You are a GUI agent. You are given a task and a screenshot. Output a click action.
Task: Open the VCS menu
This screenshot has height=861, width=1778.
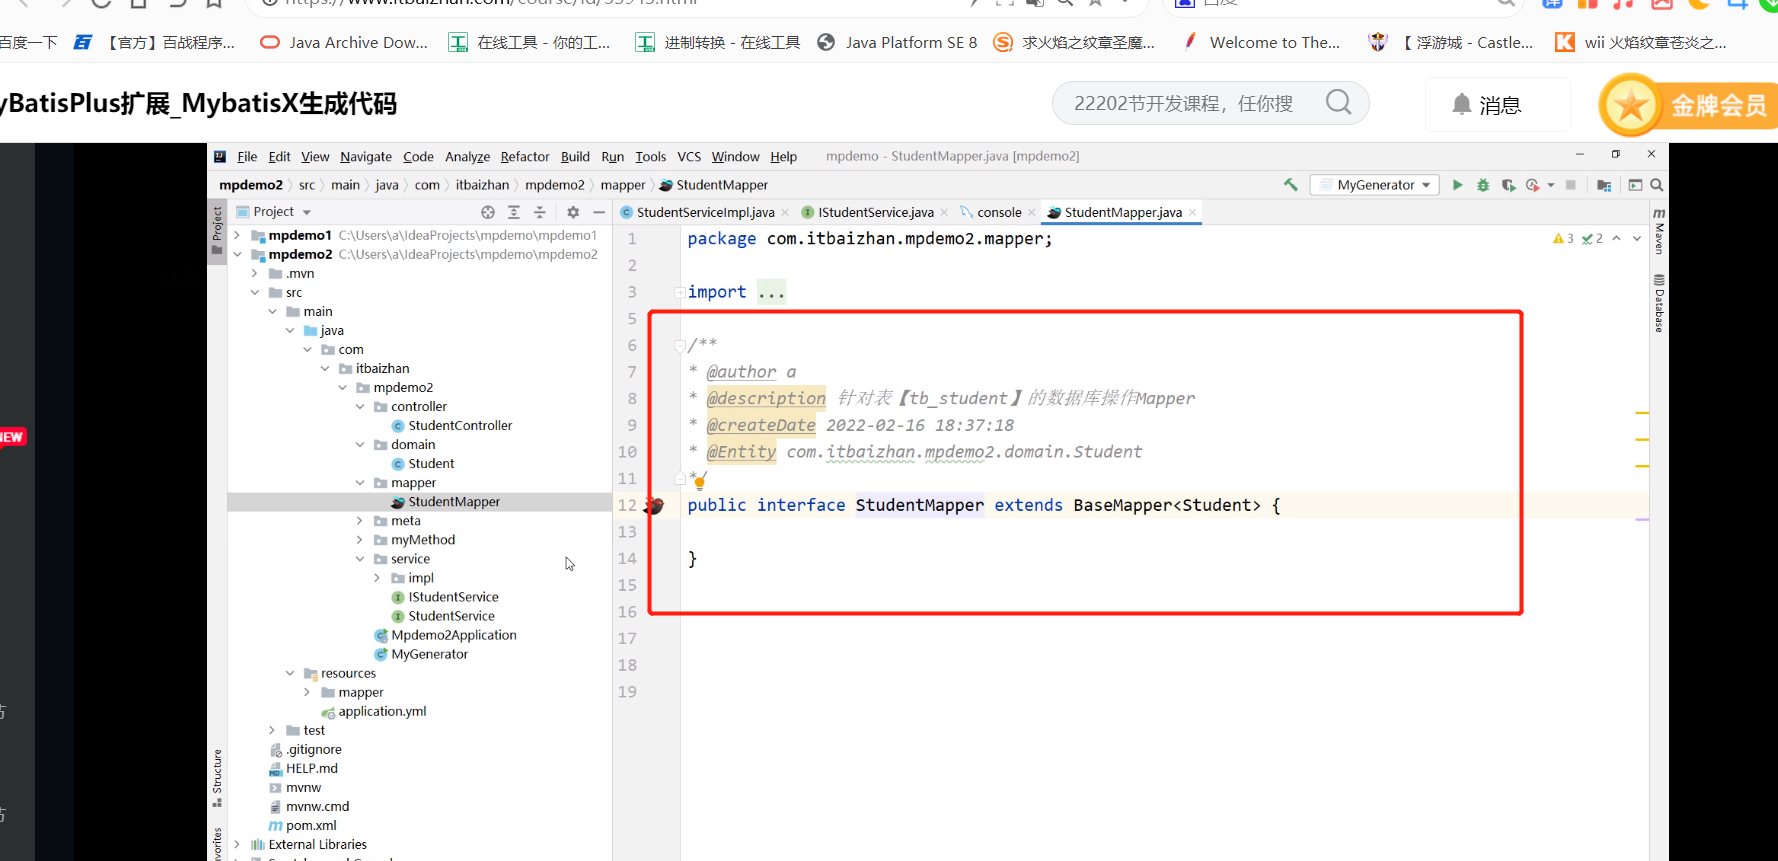coord(689,156)
